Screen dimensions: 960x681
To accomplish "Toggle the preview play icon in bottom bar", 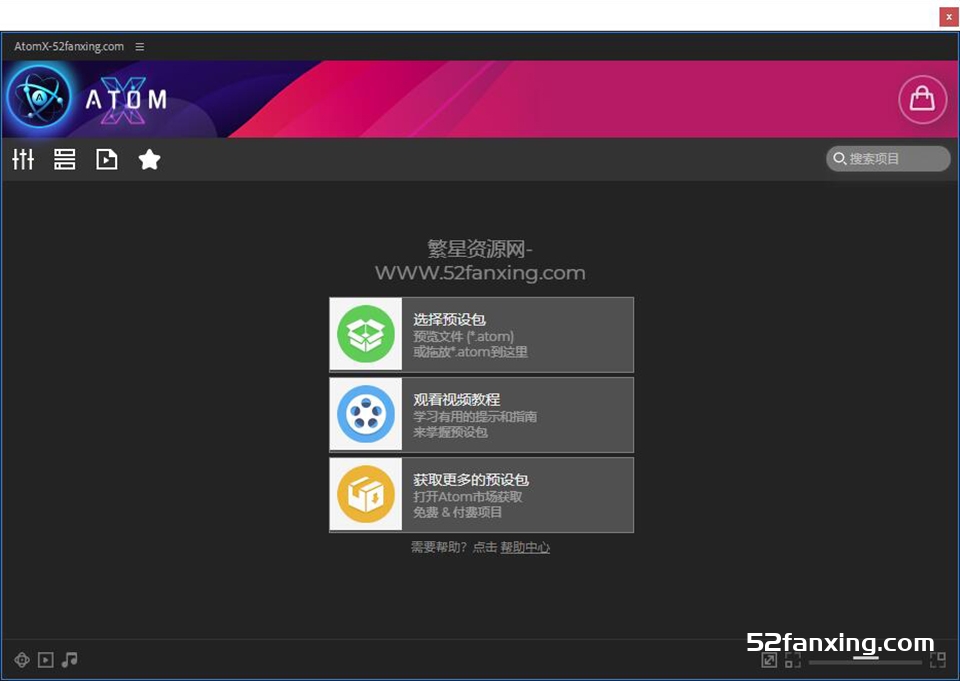I will pos(46,660).
